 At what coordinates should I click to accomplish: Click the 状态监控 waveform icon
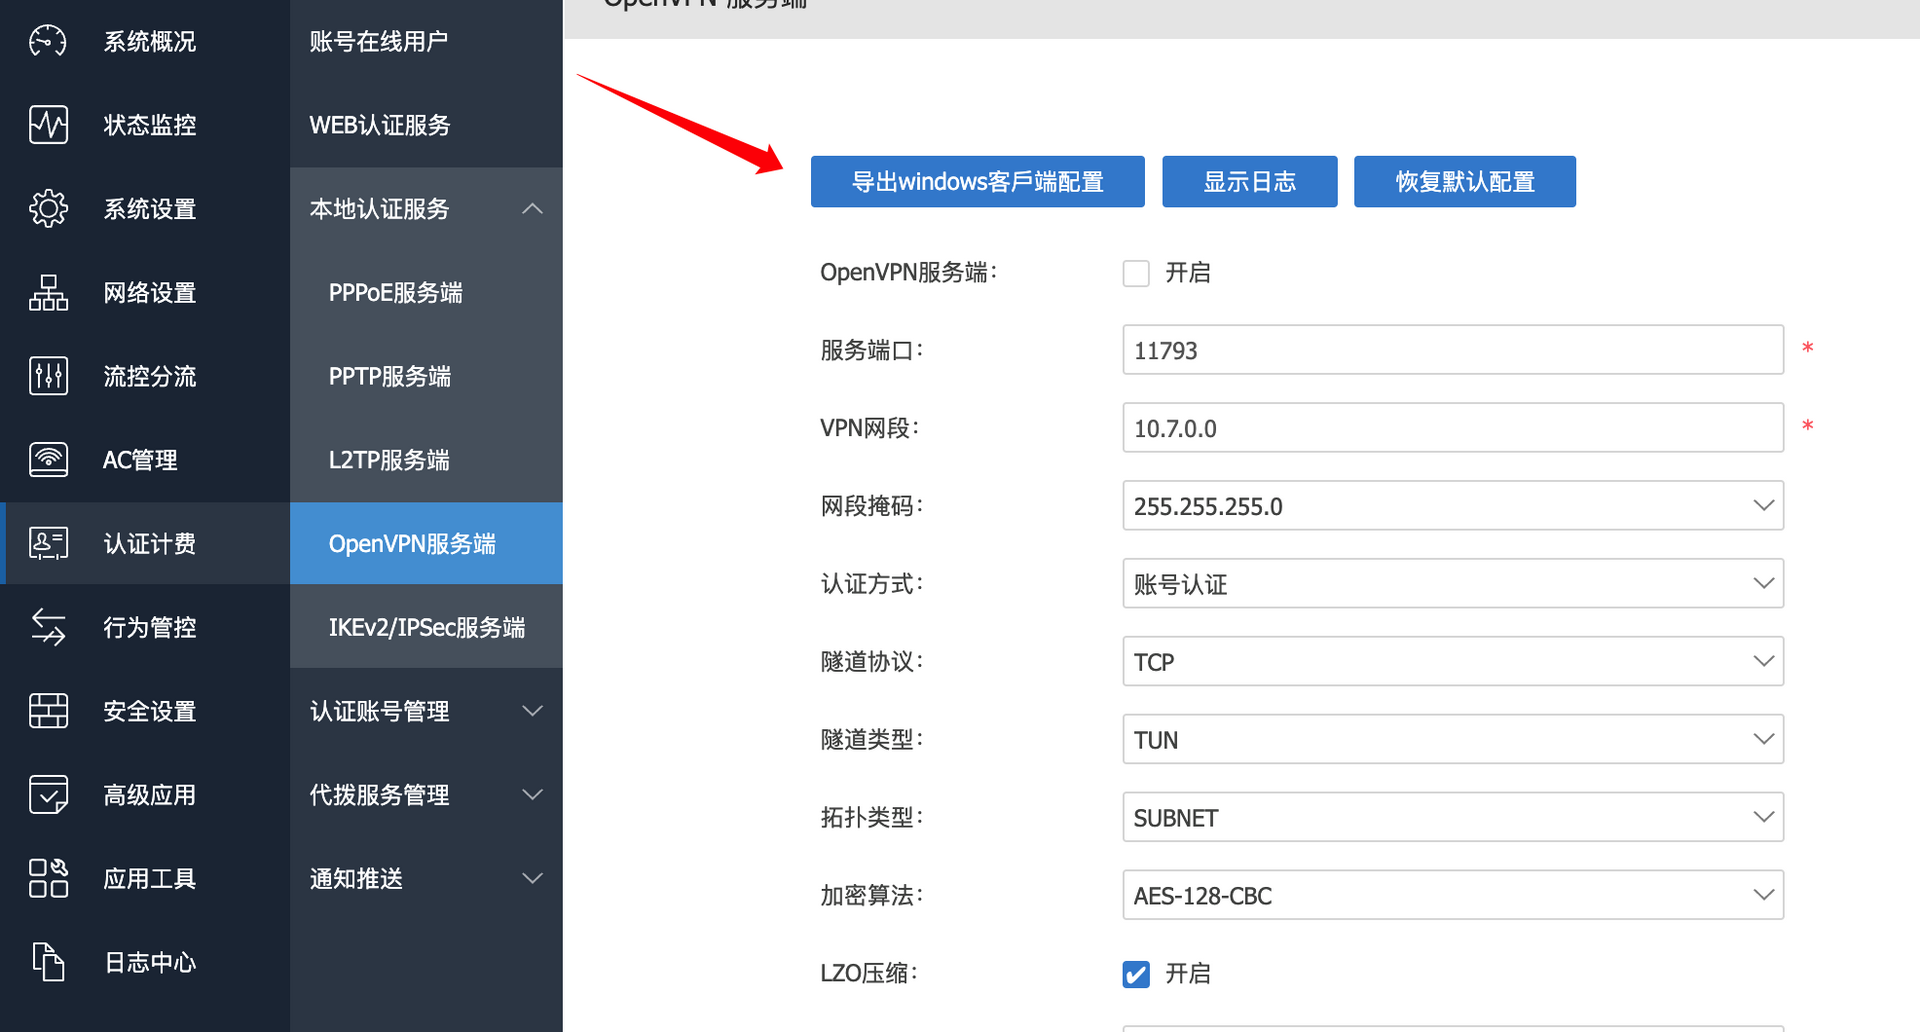(x=48, y=125)
